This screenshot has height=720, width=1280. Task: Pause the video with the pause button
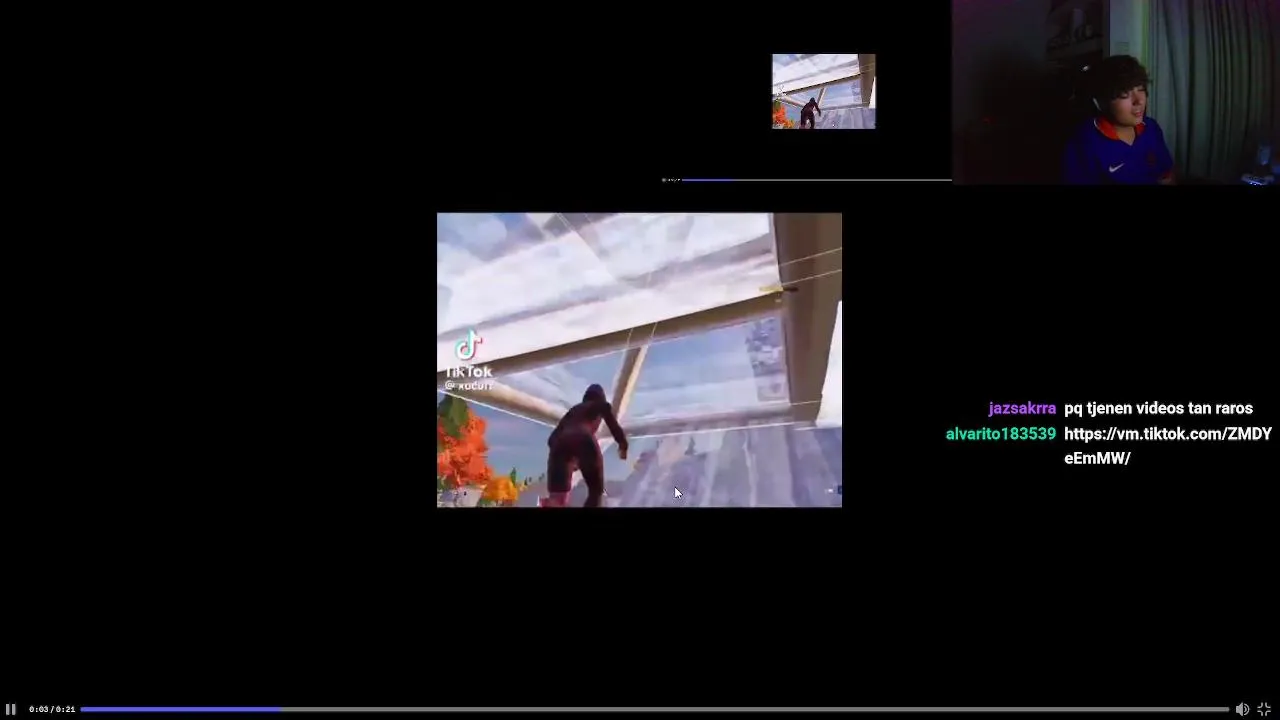[x=11, y=709]
